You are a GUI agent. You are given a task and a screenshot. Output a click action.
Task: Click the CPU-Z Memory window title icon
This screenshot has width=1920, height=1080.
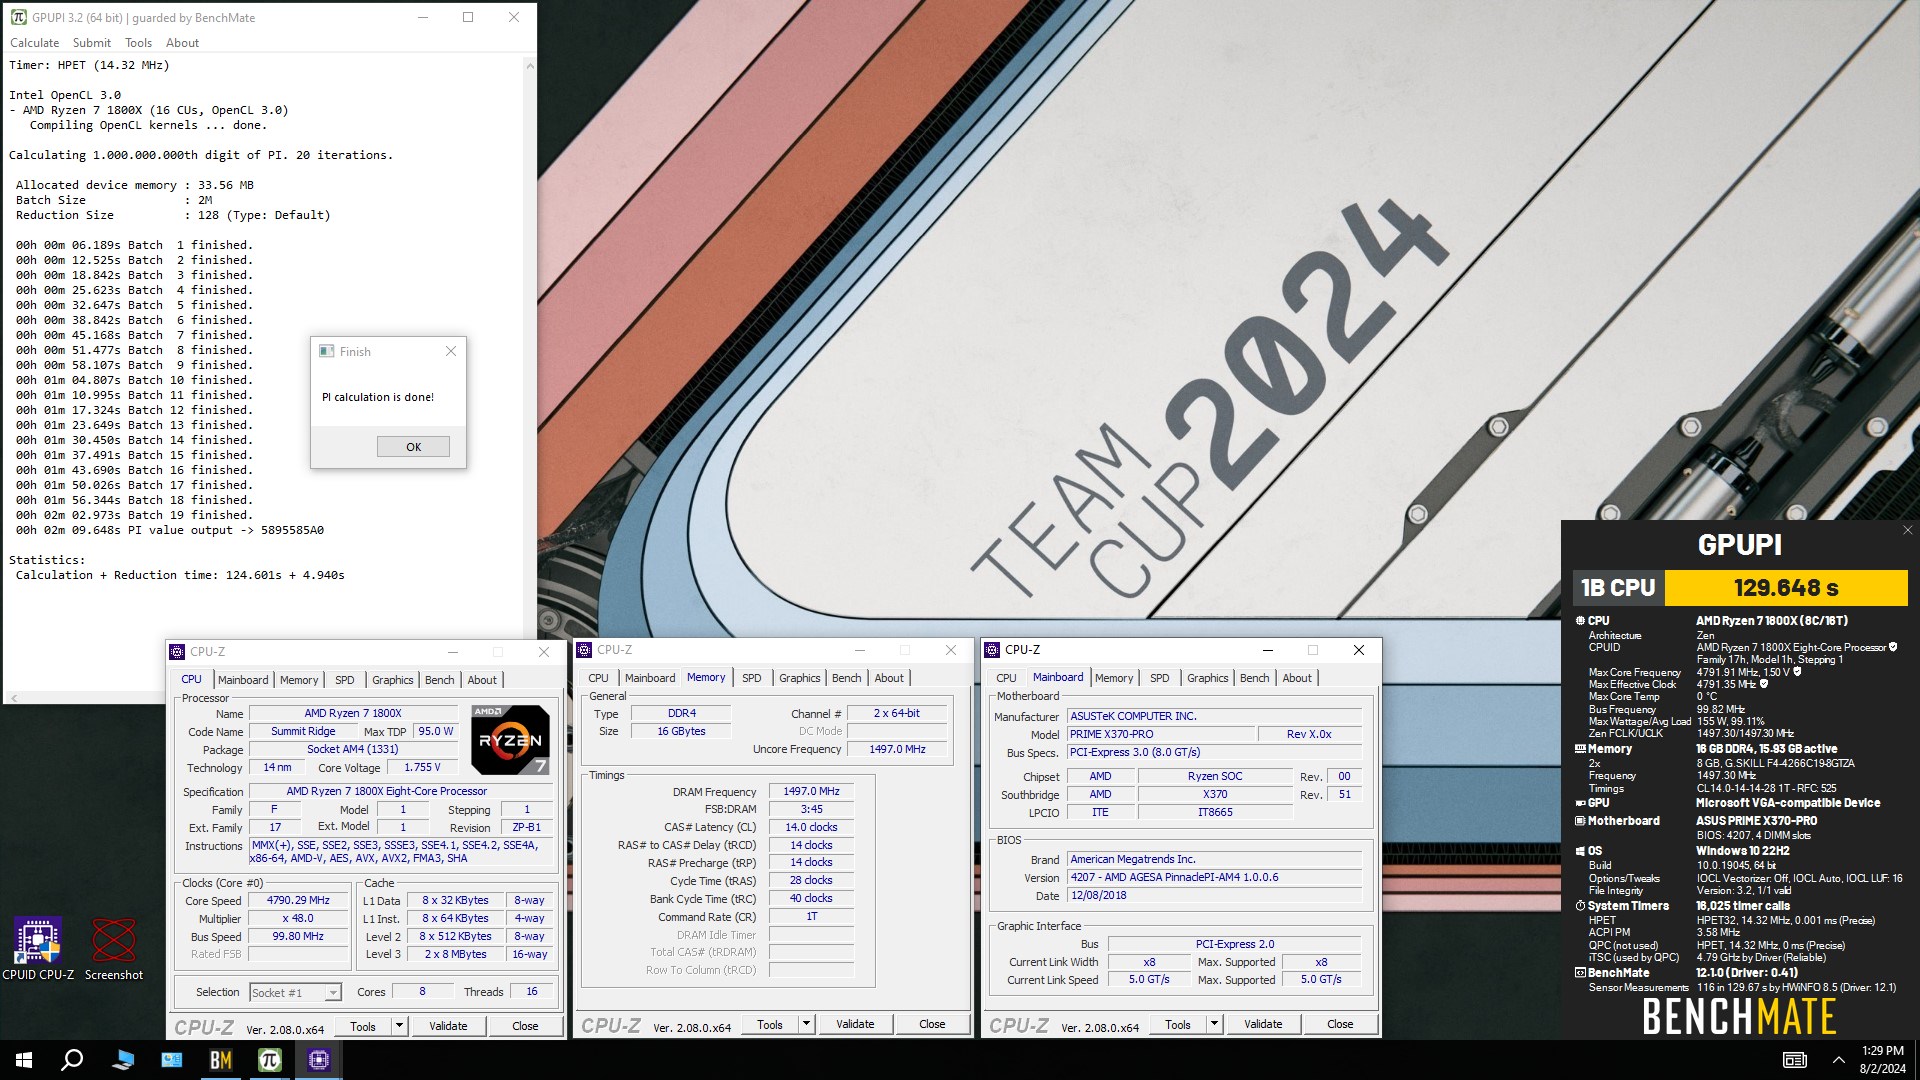point(585,650)
